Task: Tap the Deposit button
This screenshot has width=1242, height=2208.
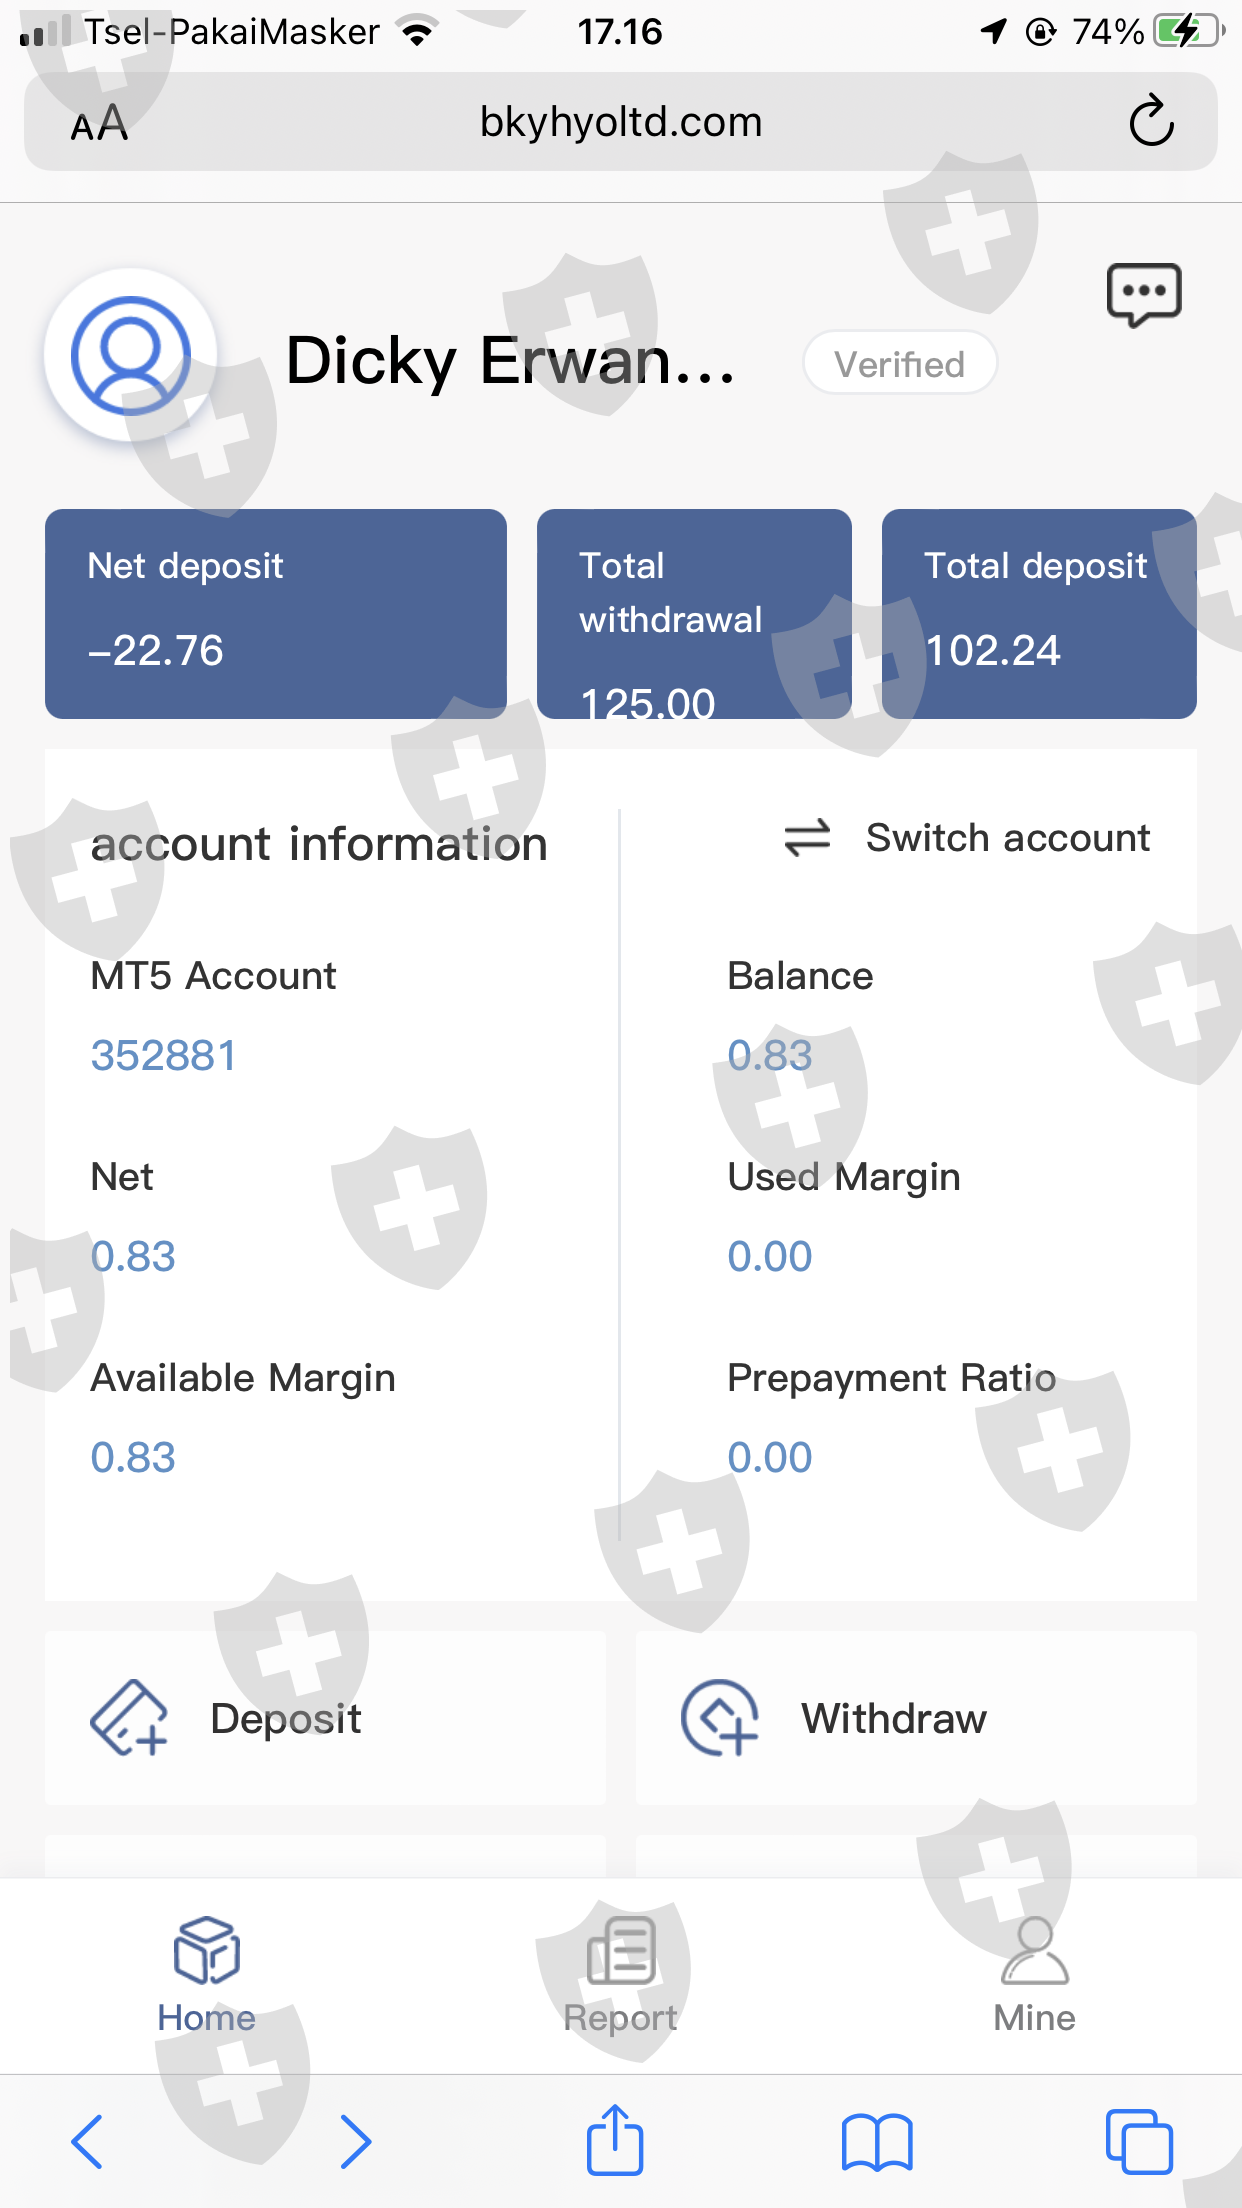Action: pos(325,1718)
